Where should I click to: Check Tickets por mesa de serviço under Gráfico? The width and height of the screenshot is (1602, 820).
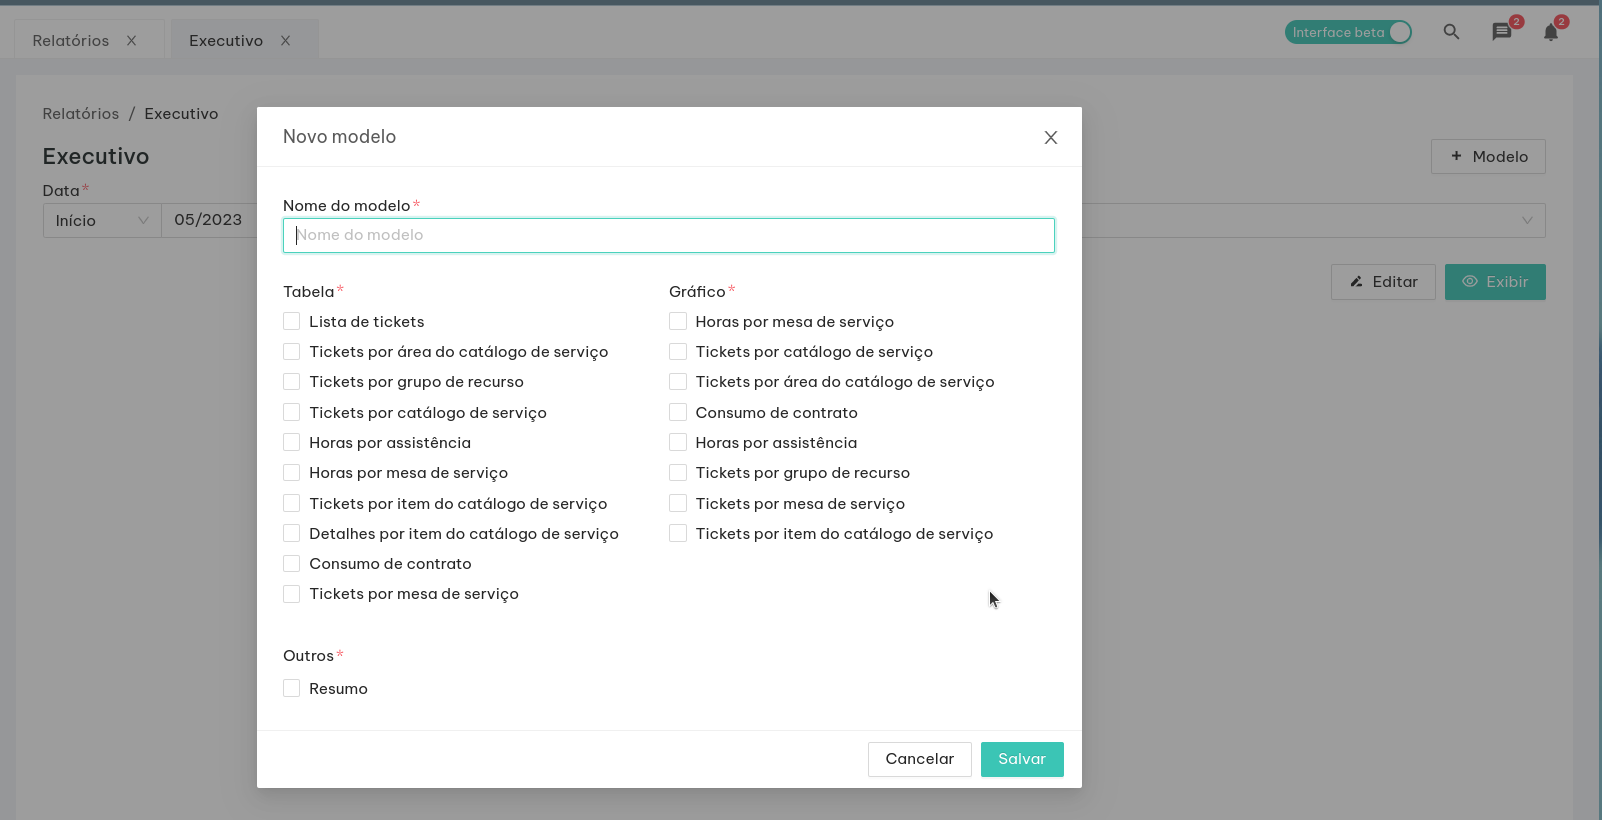point(678,503)
